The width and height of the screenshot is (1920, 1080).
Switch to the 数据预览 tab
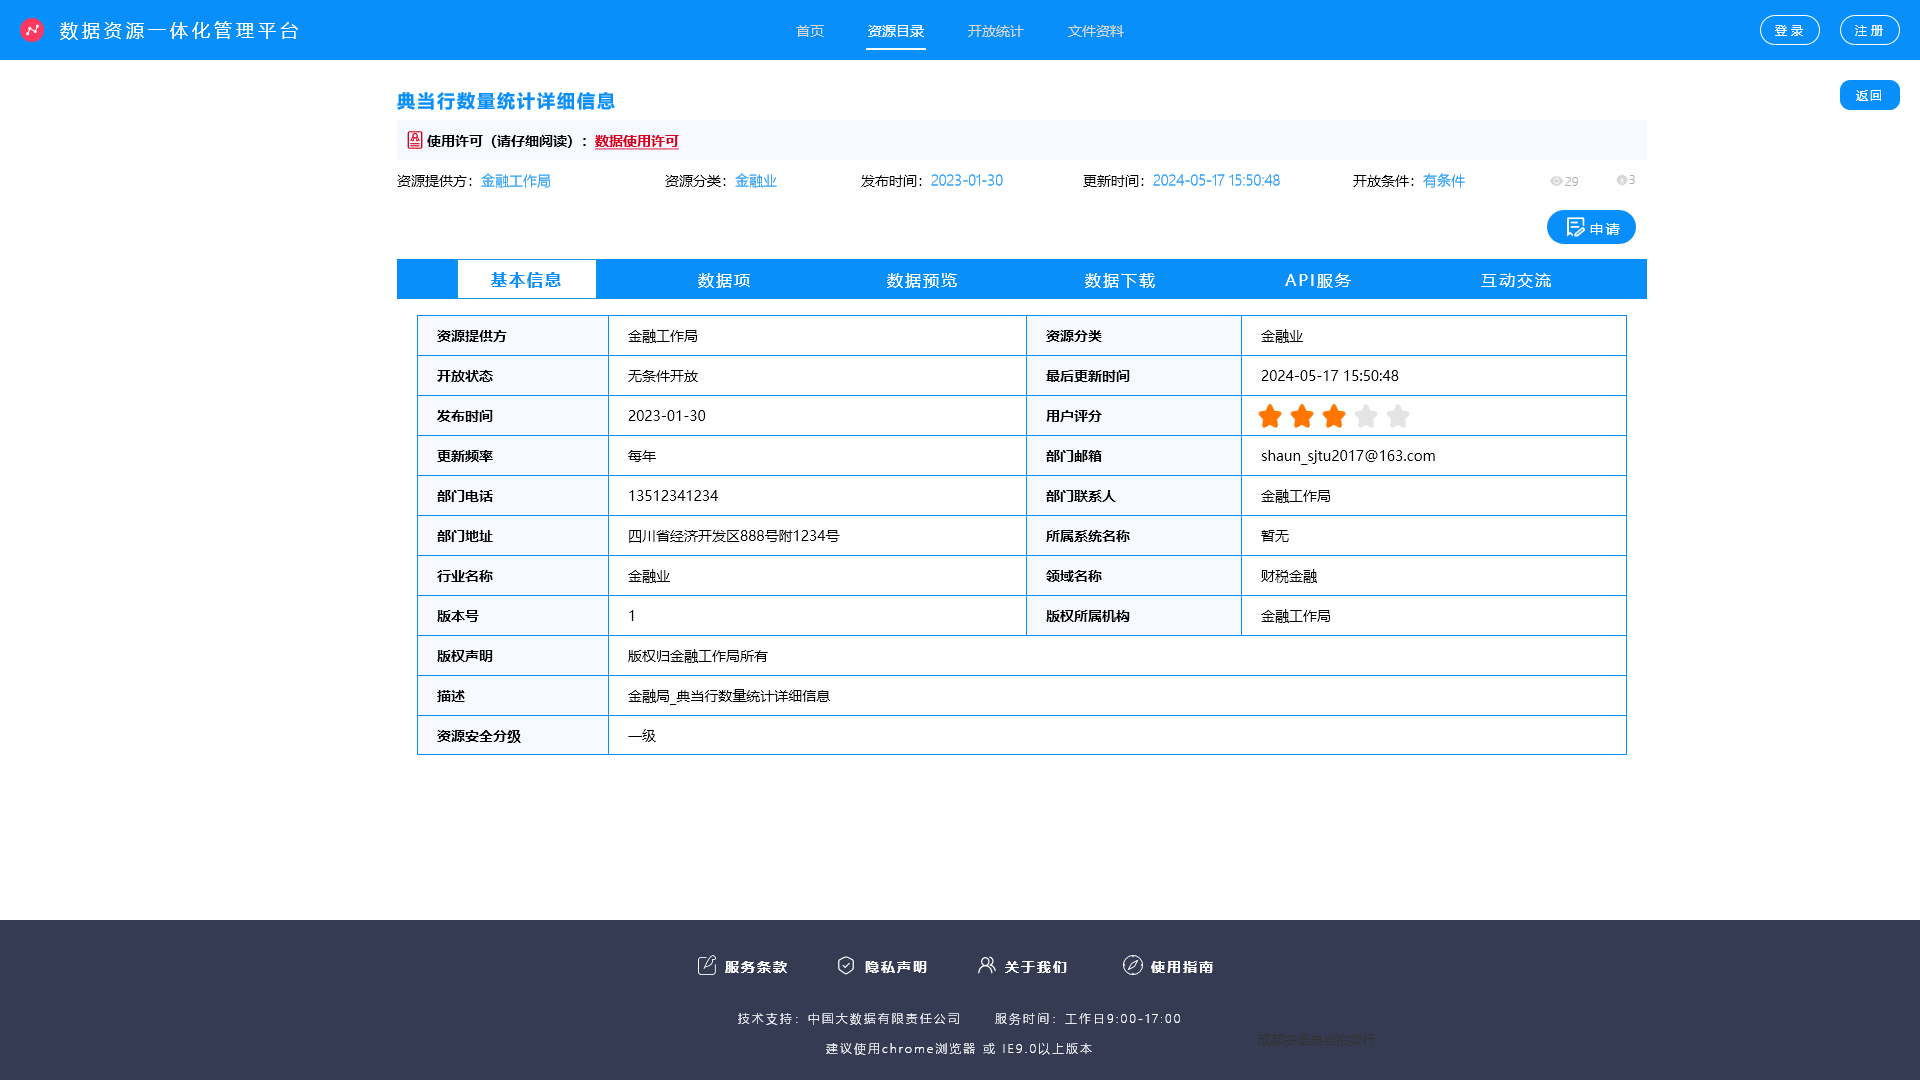[x=922, y=280]
